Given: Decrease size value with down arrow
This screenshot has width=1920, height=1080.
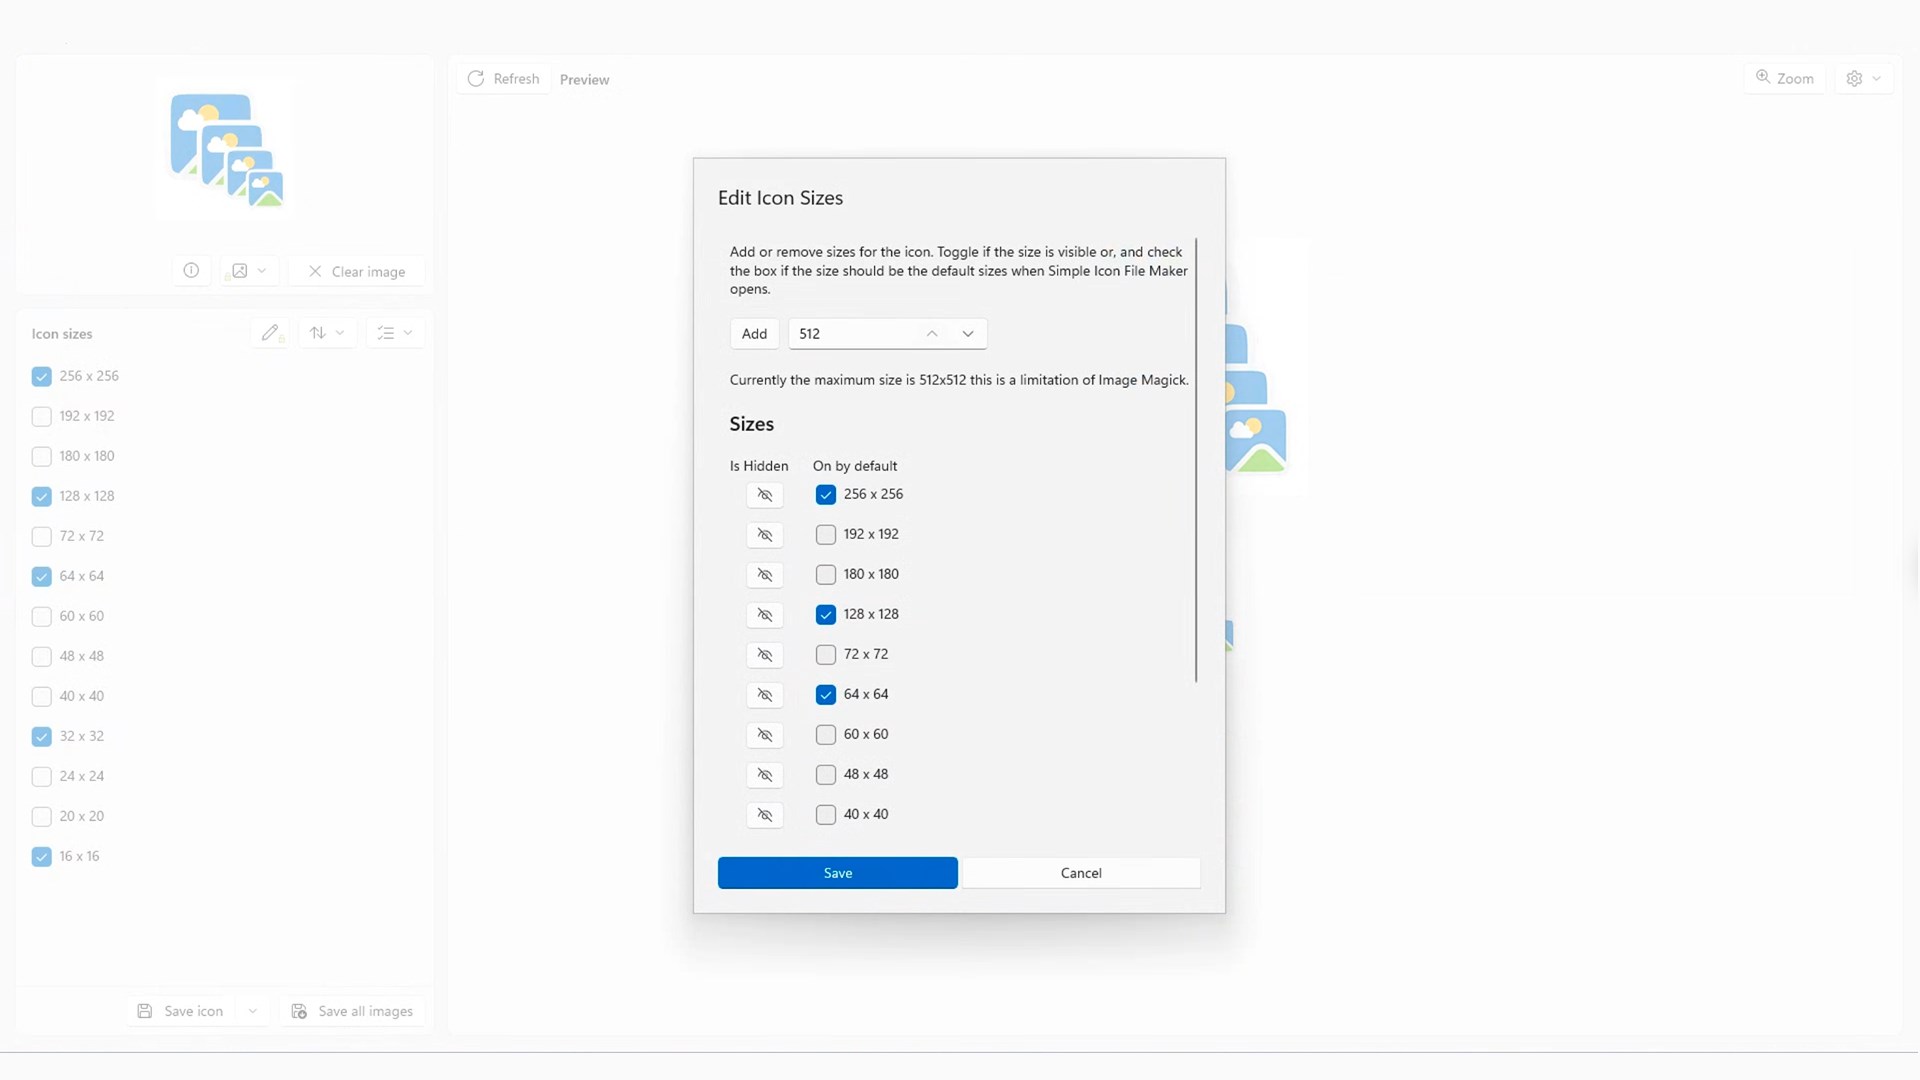Looking at the screenshot, I should point(968,334).
